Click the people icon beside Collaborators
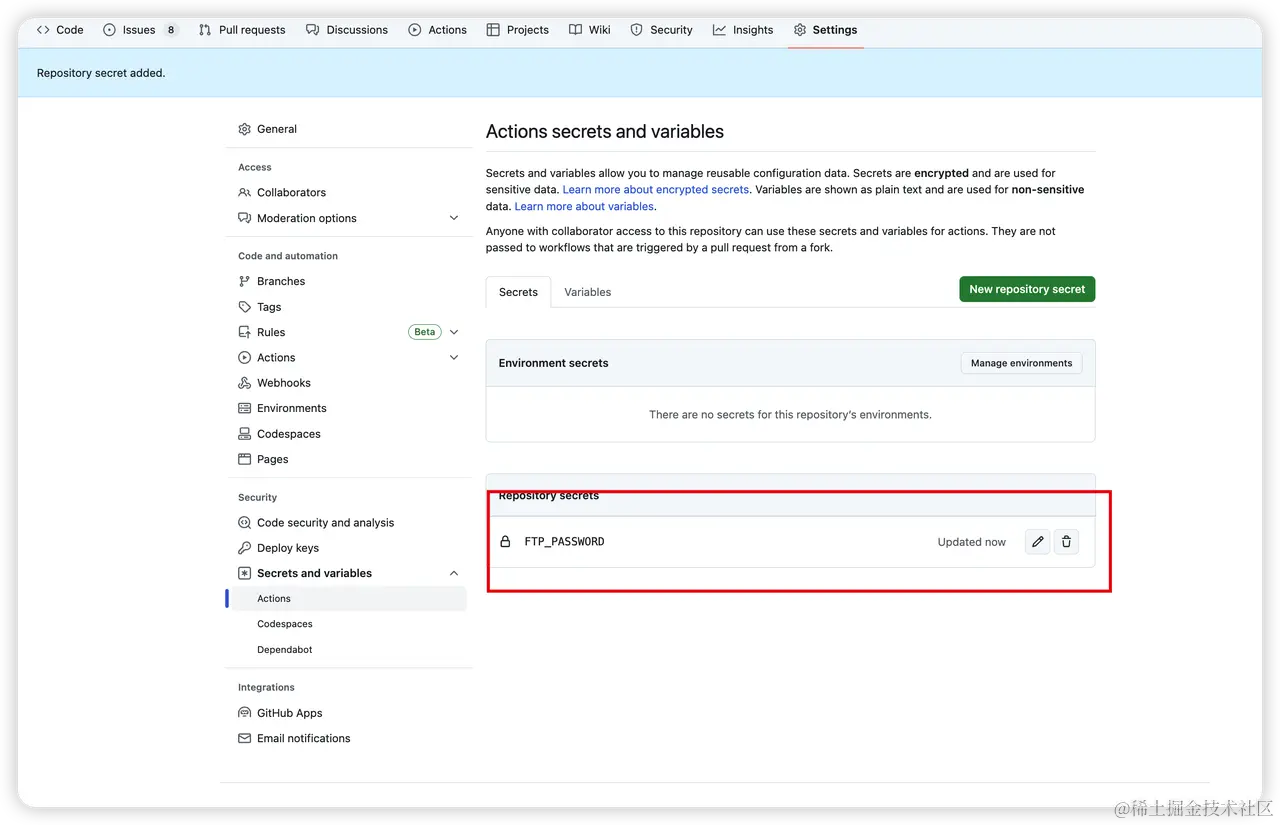The height and width of the screenshot is (825, 1280). click(245, 192)
